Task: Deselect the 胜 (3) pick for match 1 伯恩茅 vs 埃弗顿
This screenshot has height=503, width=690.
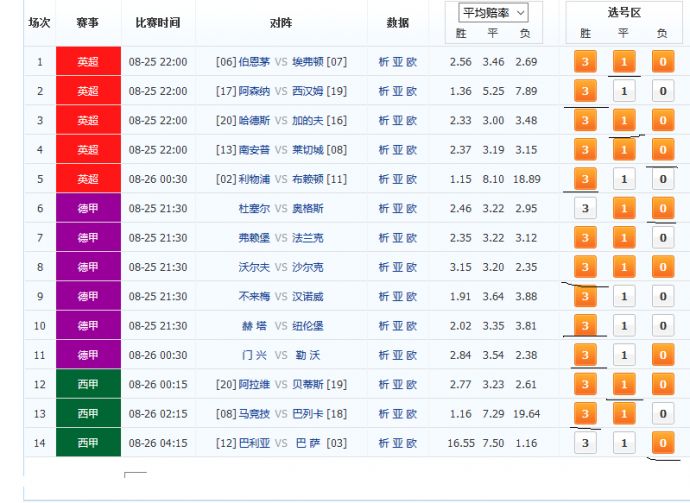Action: pos(586,63)
